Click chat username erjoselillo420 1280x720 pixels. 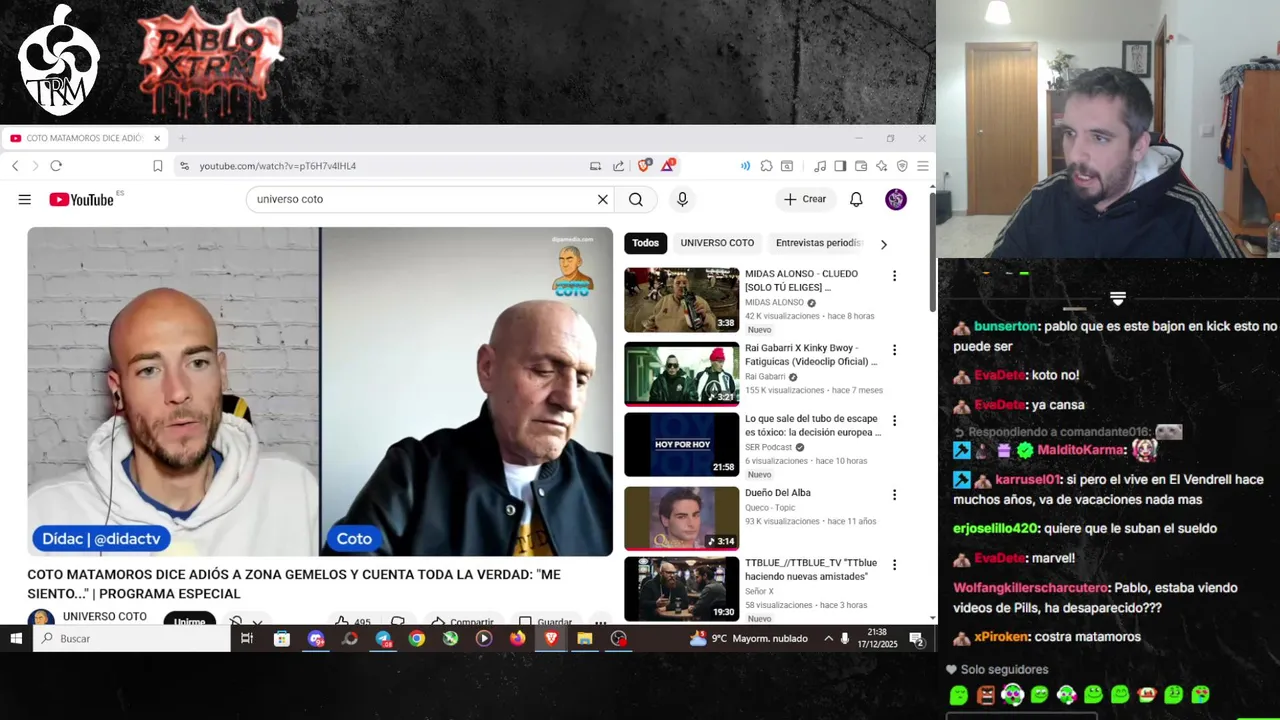(x=996, y=528)
